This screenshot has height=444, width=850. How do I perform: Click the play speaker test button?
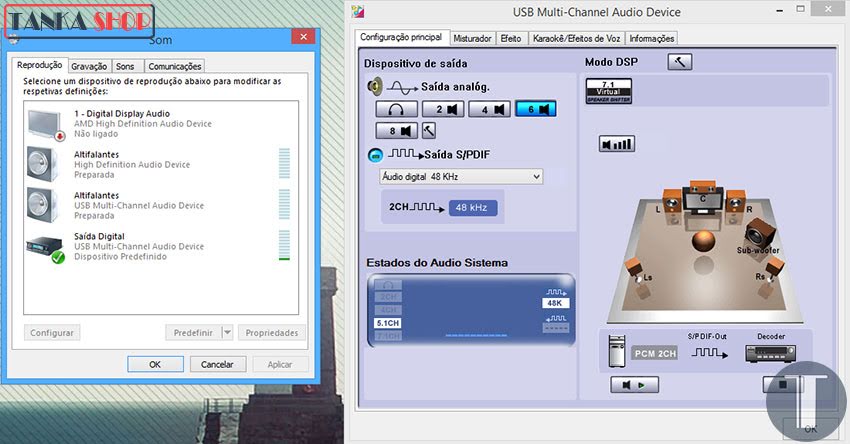(635, 385)
